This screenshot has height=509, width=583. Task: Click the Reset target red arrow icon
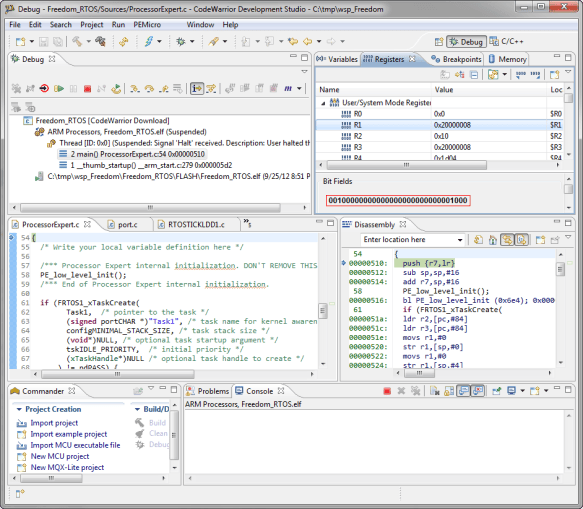coord(44,88)
